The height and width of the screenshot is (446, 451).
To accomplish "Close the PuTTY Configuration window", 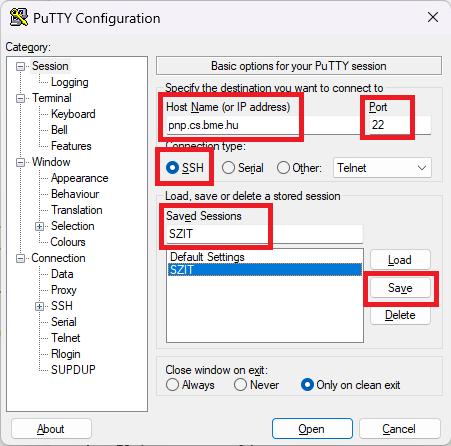I will click(x=433, y=17).
